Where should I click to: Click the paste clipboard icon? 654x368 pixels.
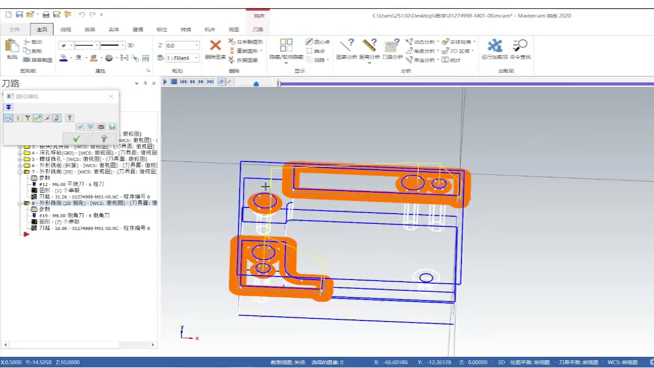point(12,45)
